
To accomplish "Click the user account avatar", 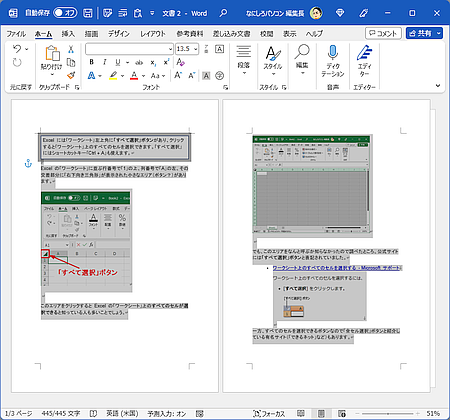I will (x=316, y=13).
